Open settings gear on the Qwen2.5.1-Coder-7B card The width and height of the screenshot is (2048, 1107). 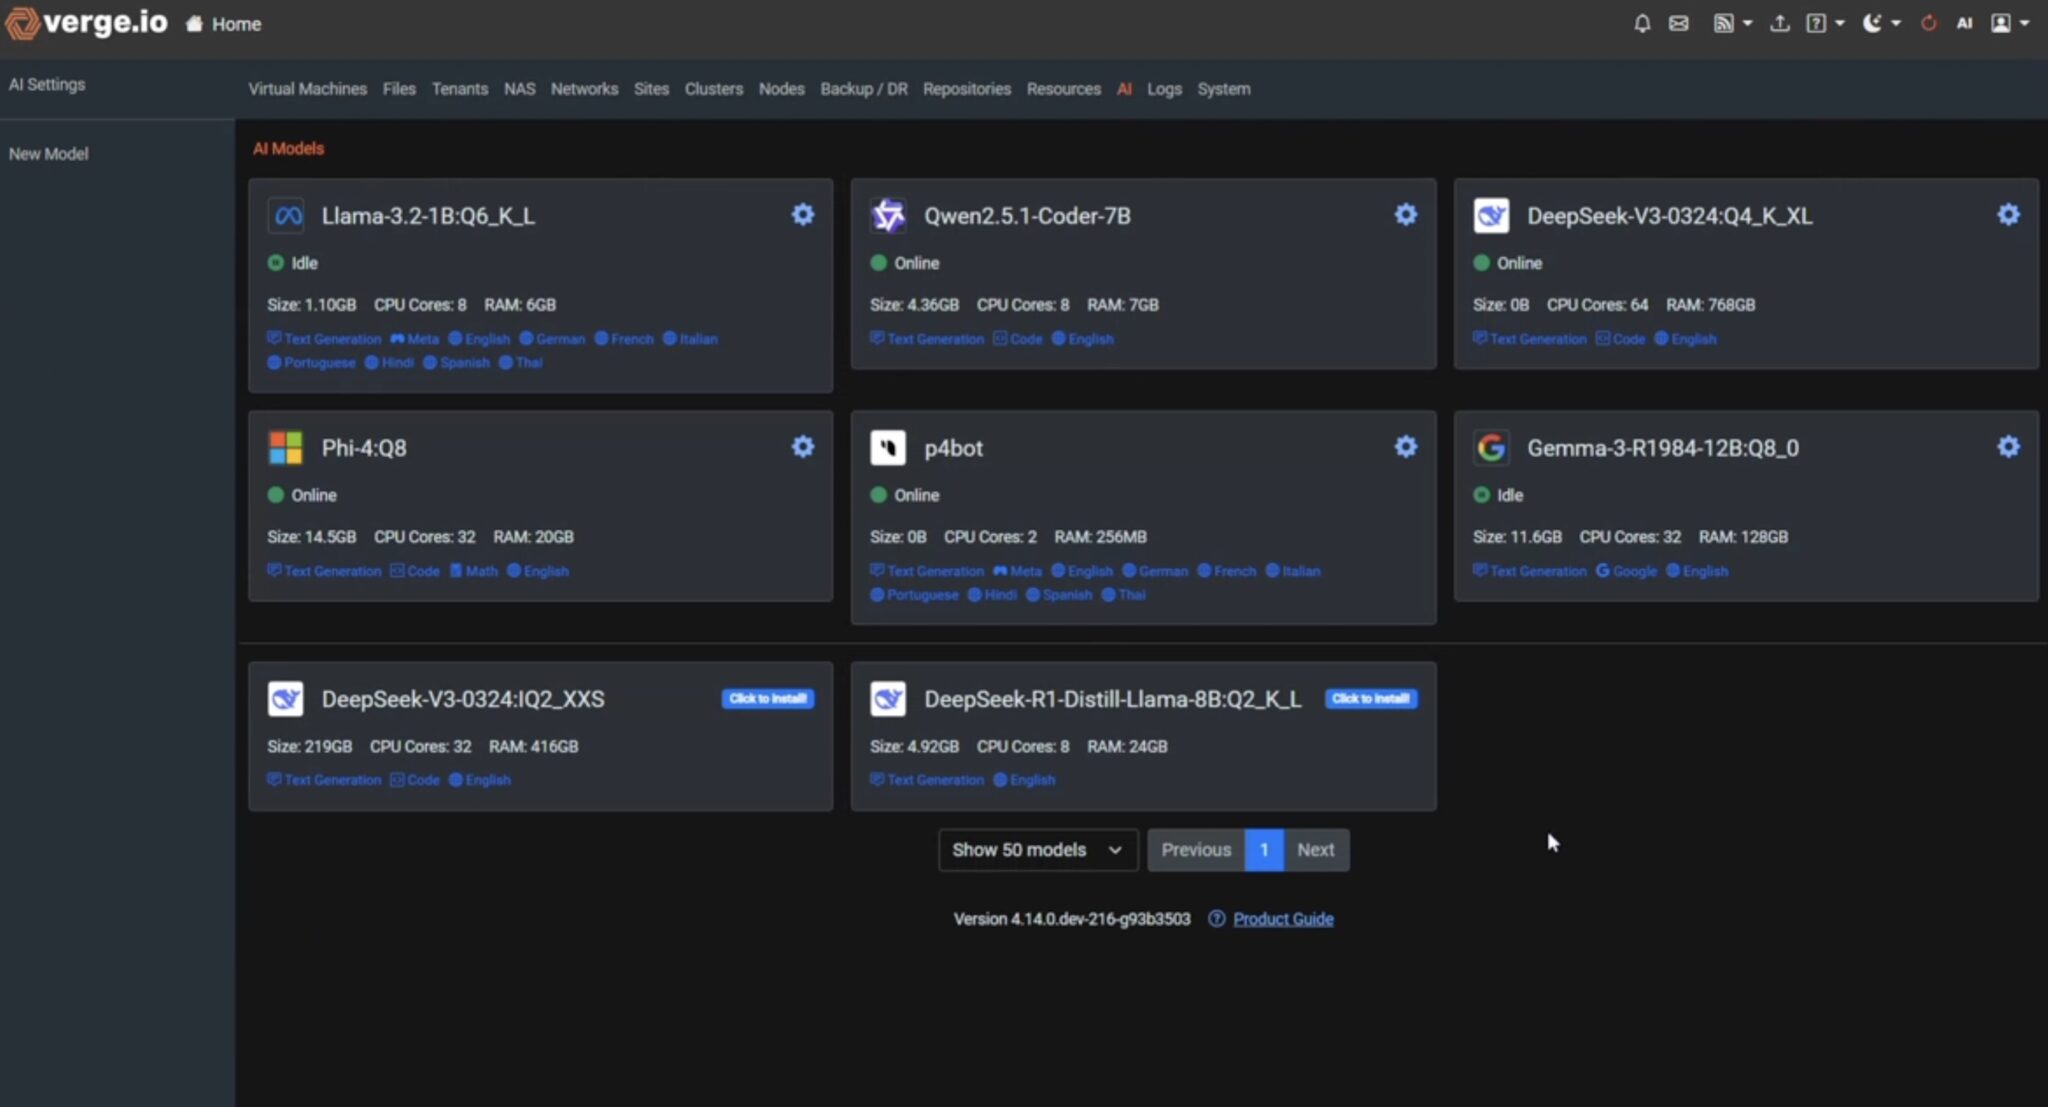click(x=1404, y=213)
